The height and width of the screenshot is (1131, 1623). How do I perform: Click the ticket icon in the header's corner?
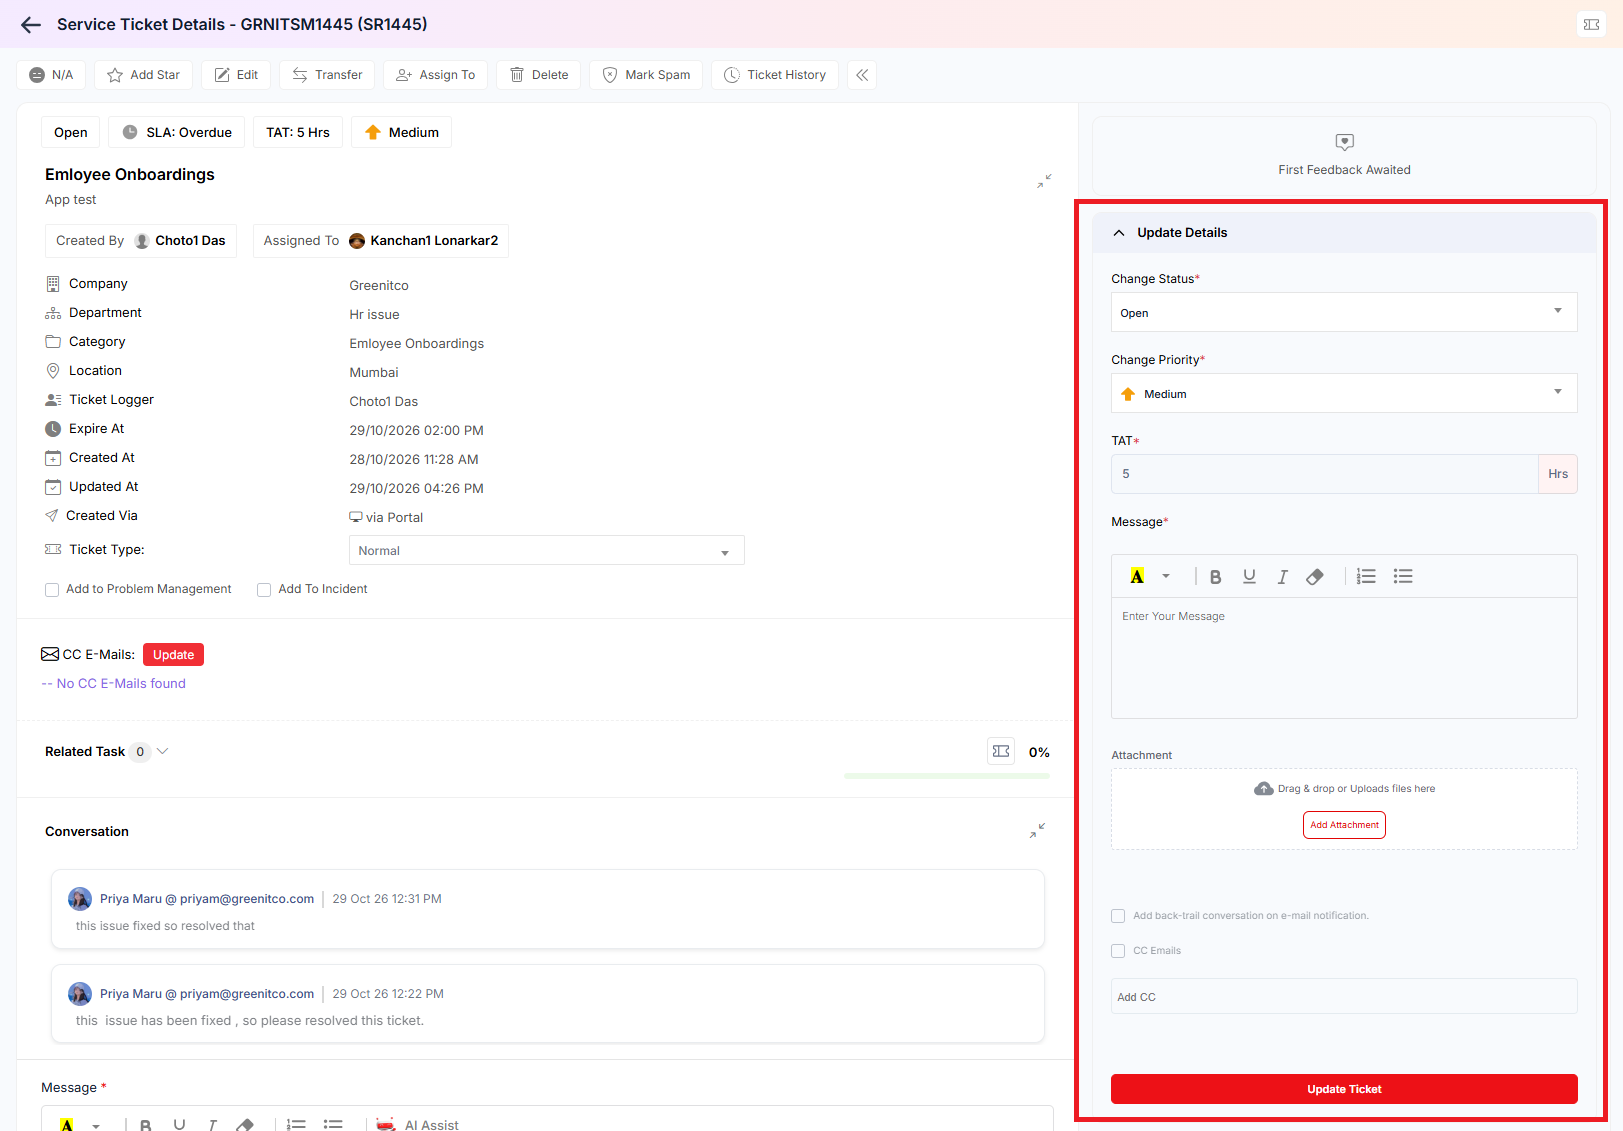(x=1591, y=24)
